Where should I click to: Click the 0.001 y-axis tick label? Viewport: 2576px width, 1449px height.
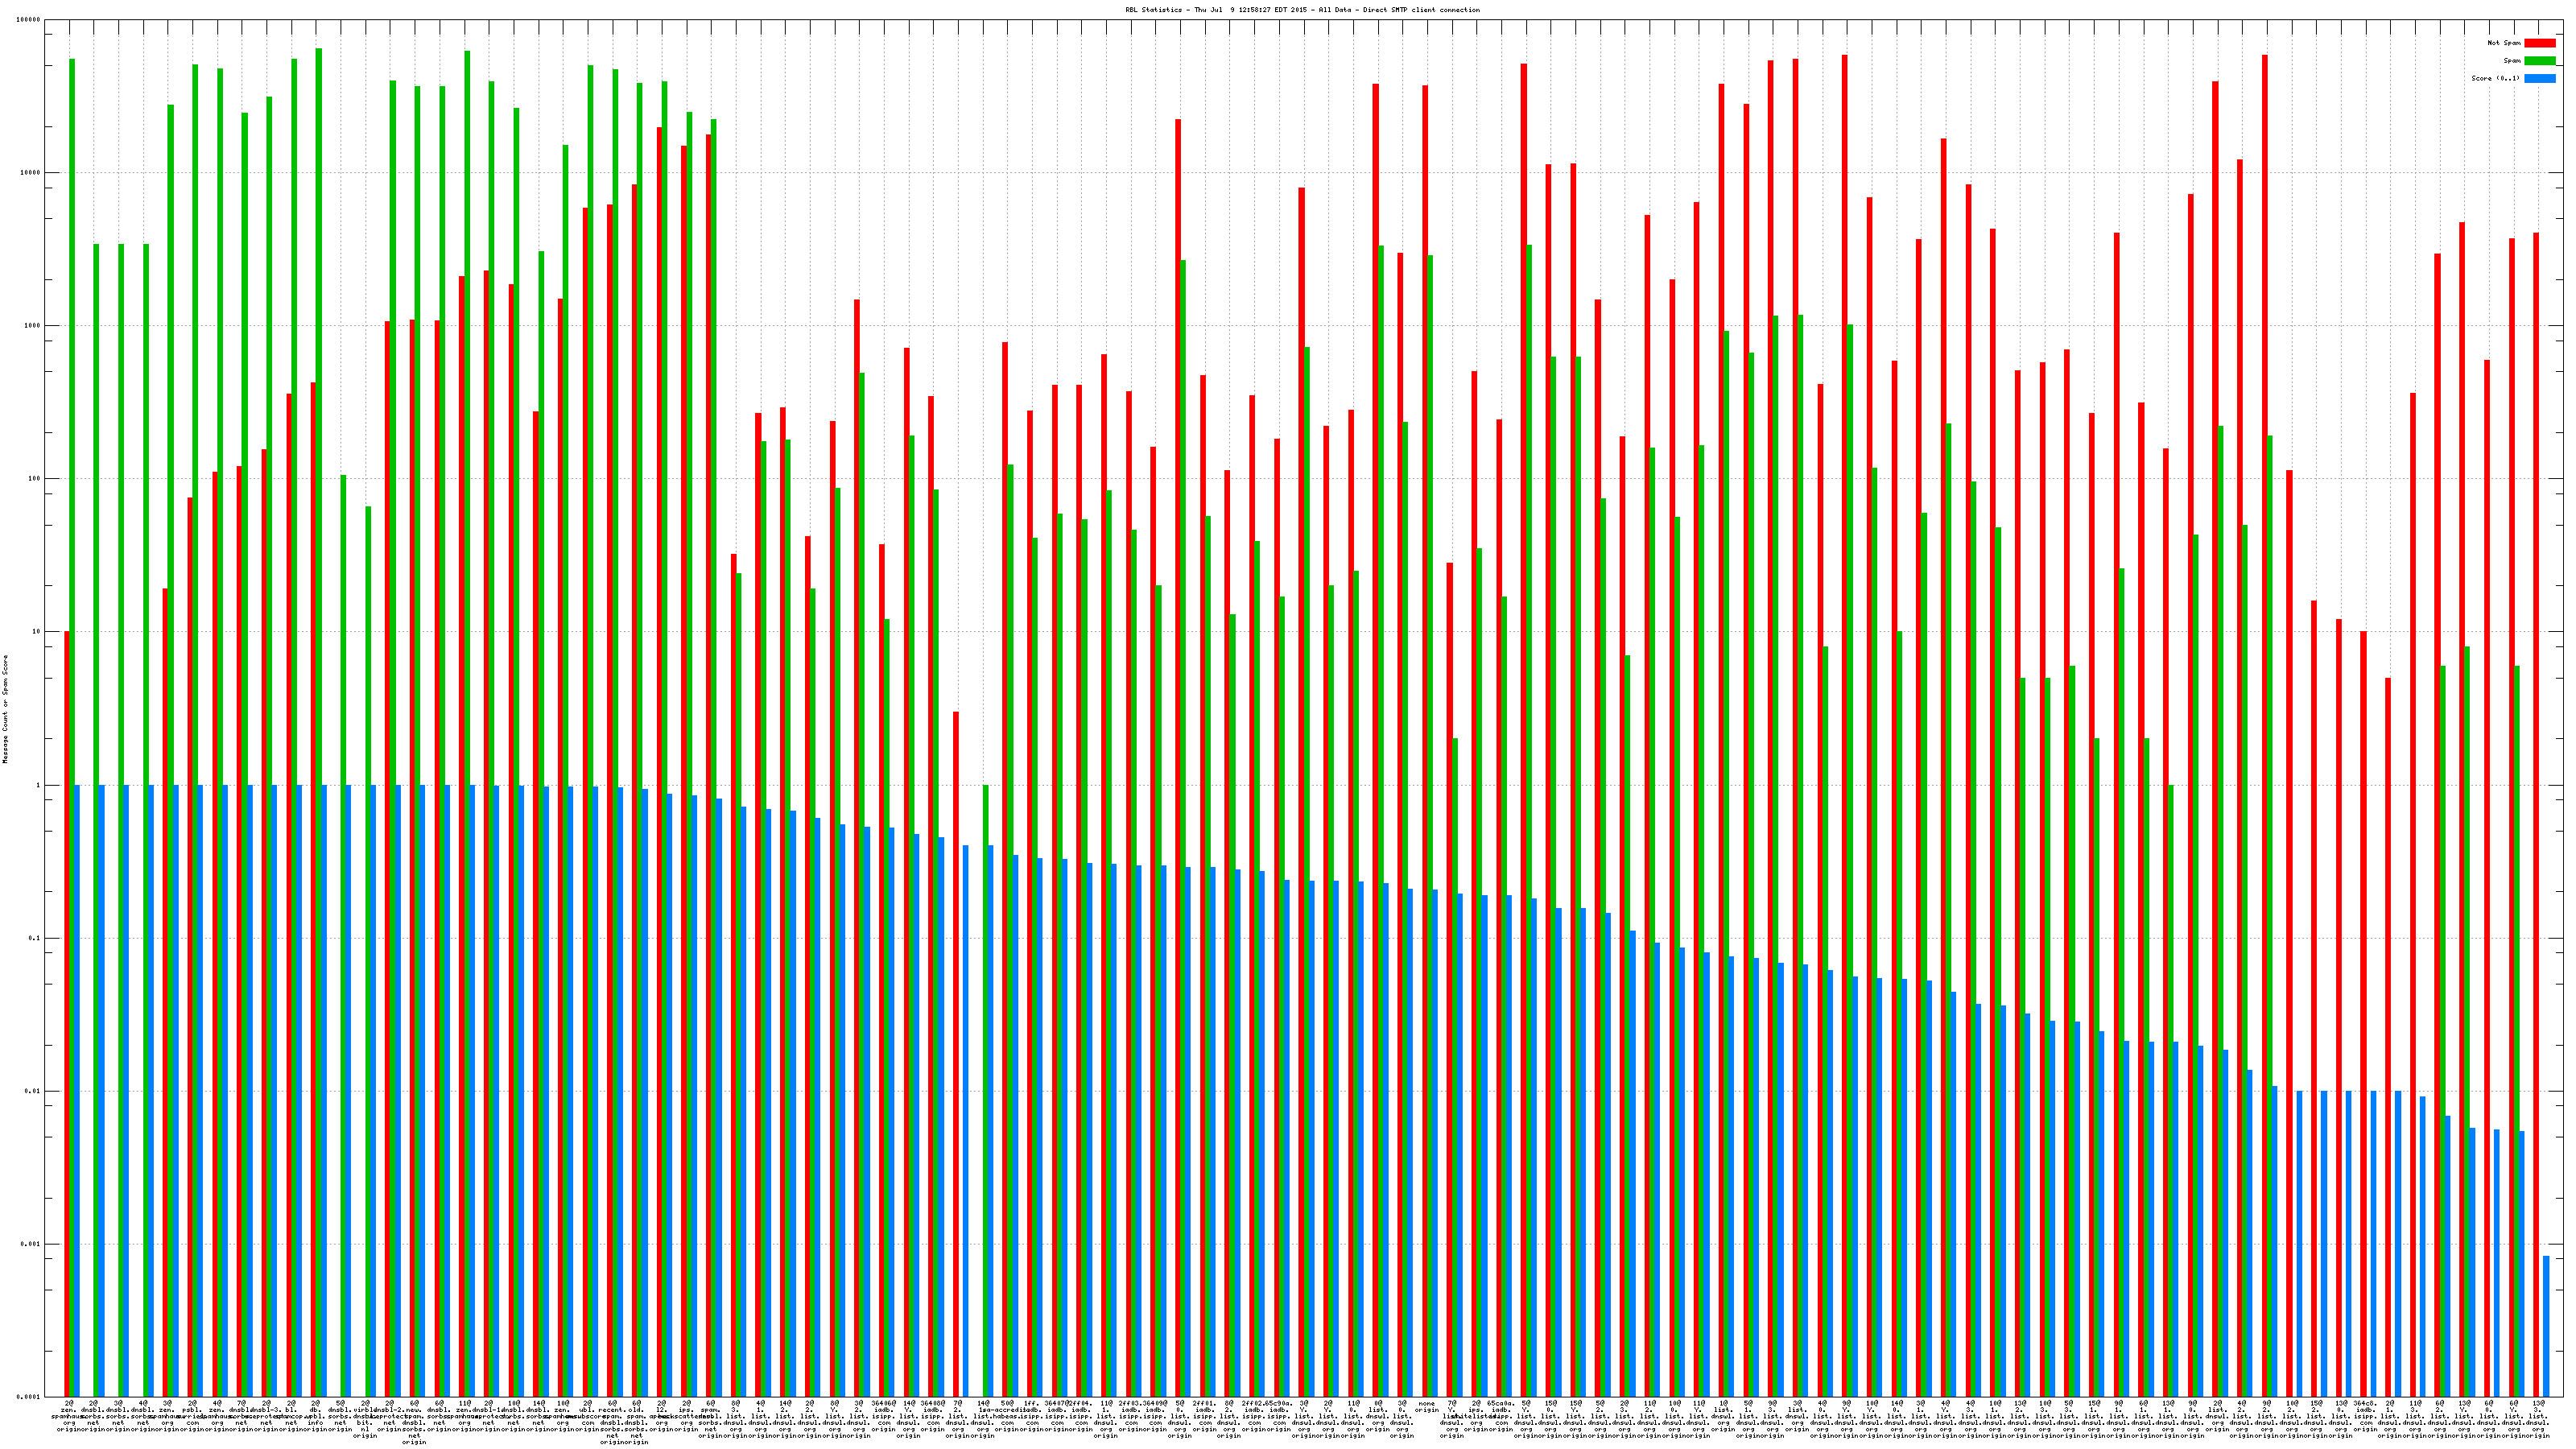[x=31, y=1245]
